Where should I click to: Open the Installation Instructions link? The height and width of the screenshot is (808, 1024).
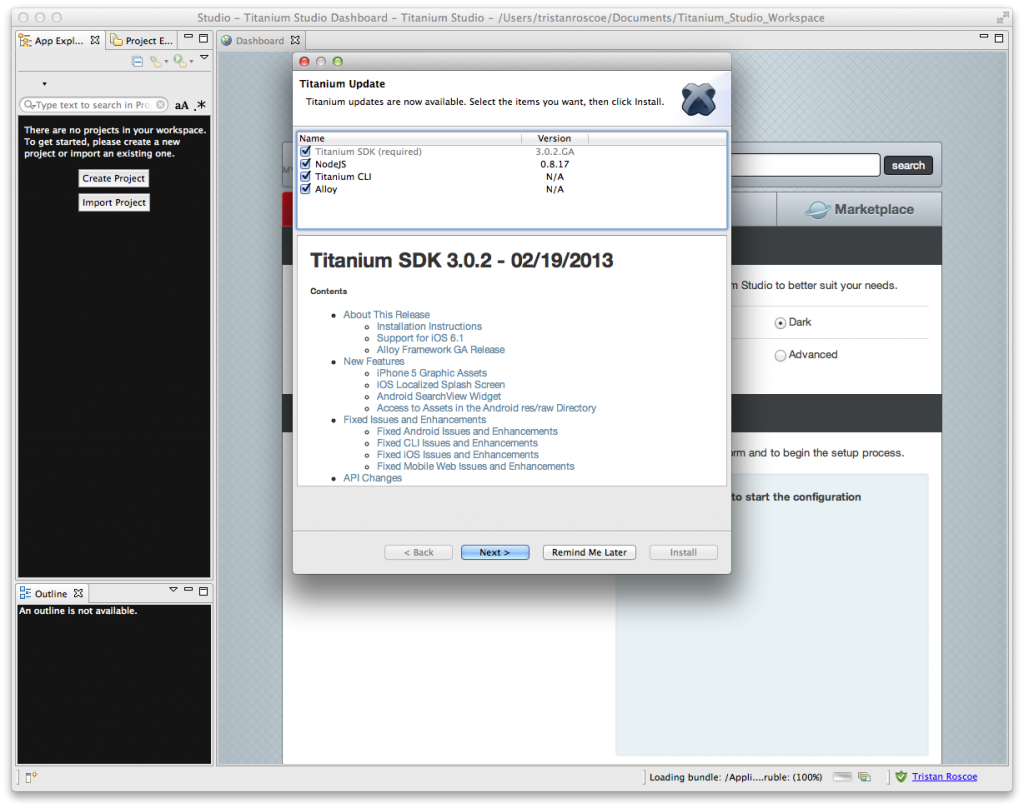[x=429, y=327]
